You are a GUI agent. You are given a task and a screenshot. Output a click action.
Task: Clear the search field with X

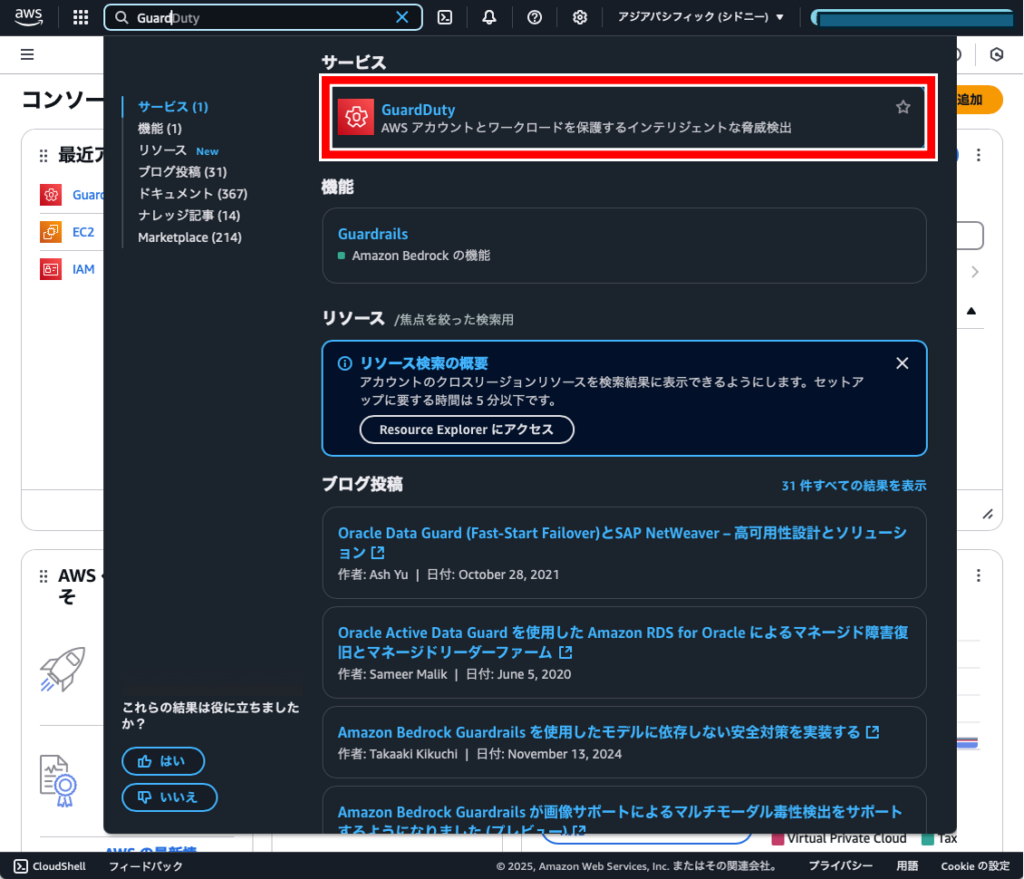pos(402,17)
